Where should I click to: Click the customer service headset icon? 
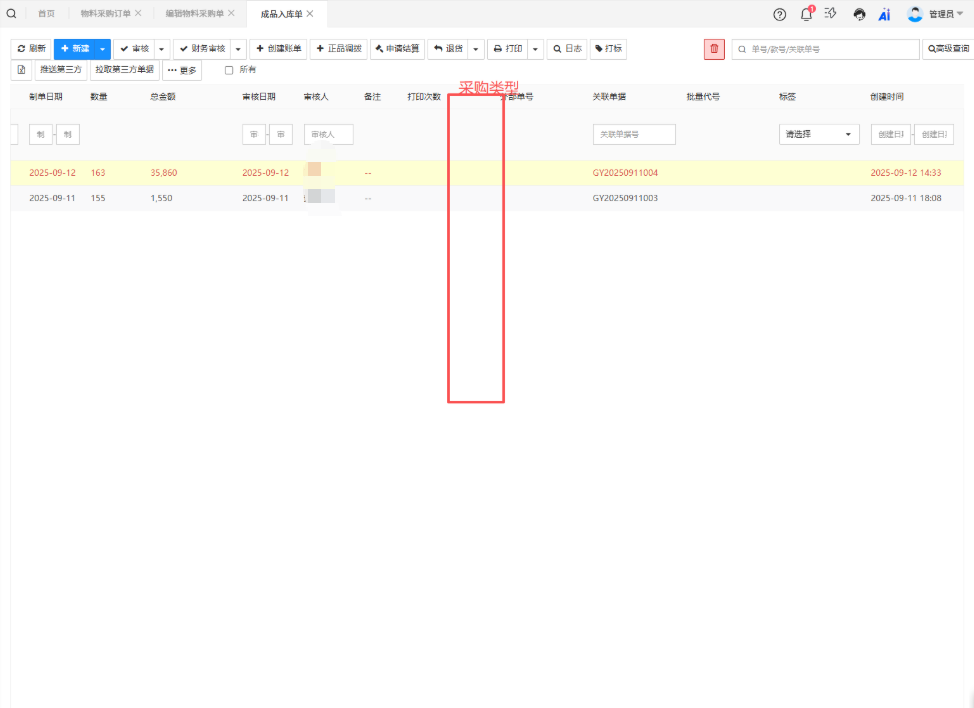click(859, 14)
